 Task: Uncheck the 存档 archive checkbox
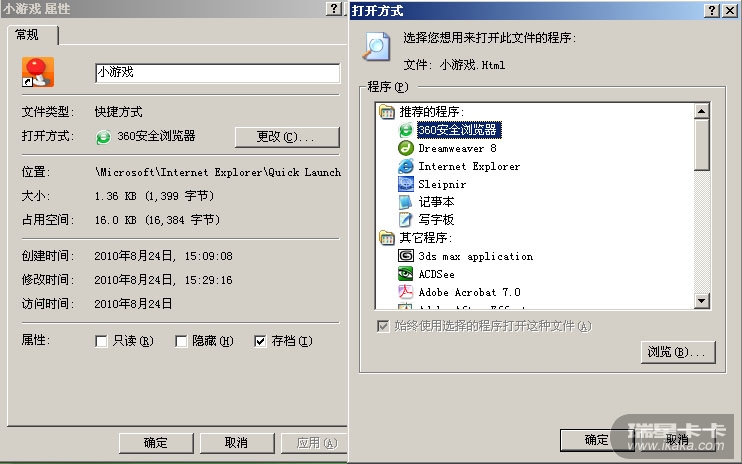coord(261,341)
